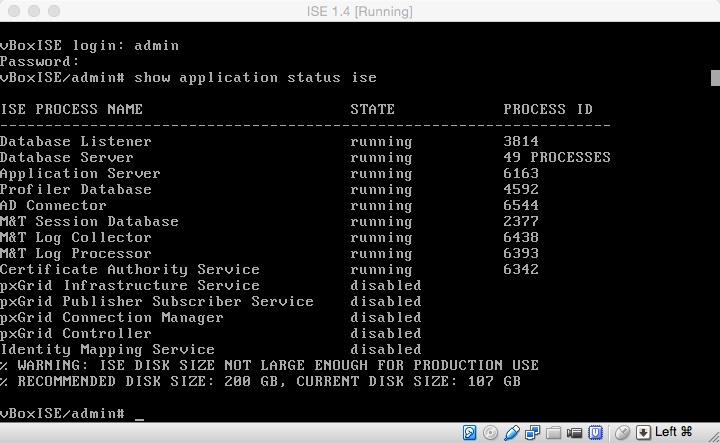Click the running state of AD Connector
The image size is (720, 443).
(381, 206)
